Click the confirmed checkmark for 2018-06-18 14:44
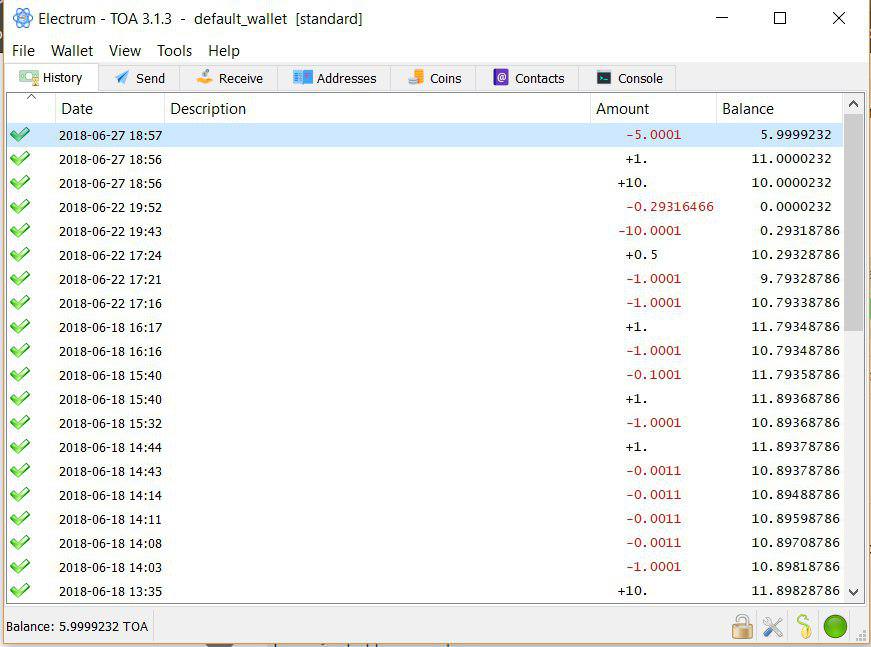The image size is (871, 647). [x=20, y=447]
